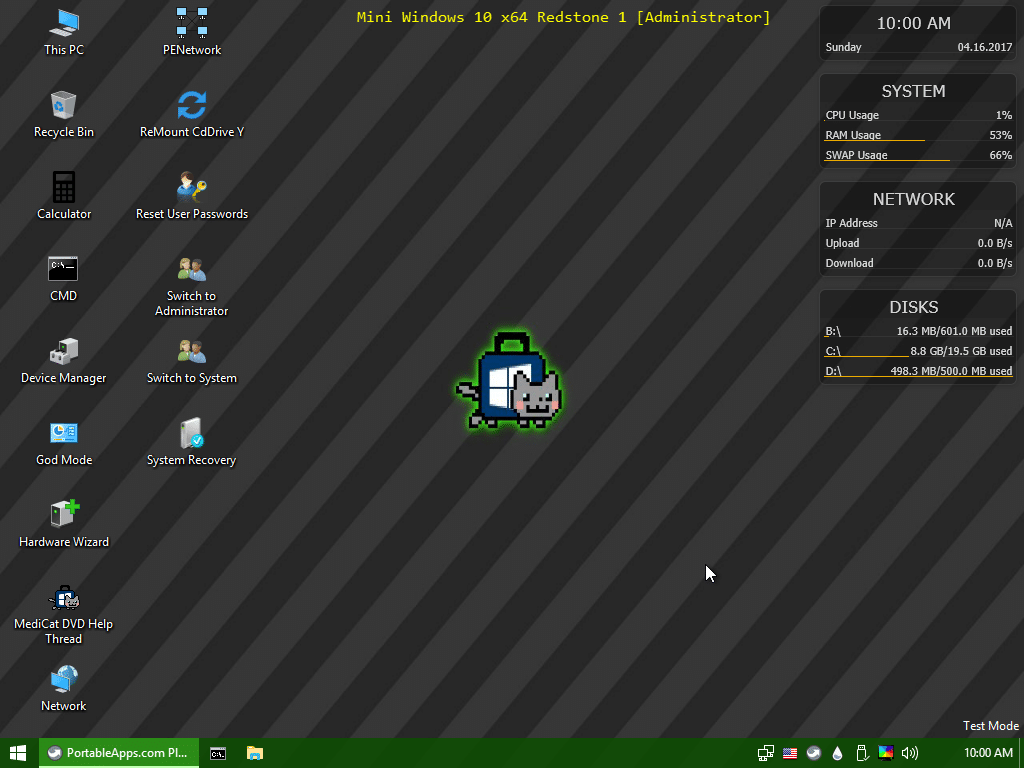Open the Windows Start menu
The width and height of the screenshot is (1024, 768).
click(x=18, y=753)
